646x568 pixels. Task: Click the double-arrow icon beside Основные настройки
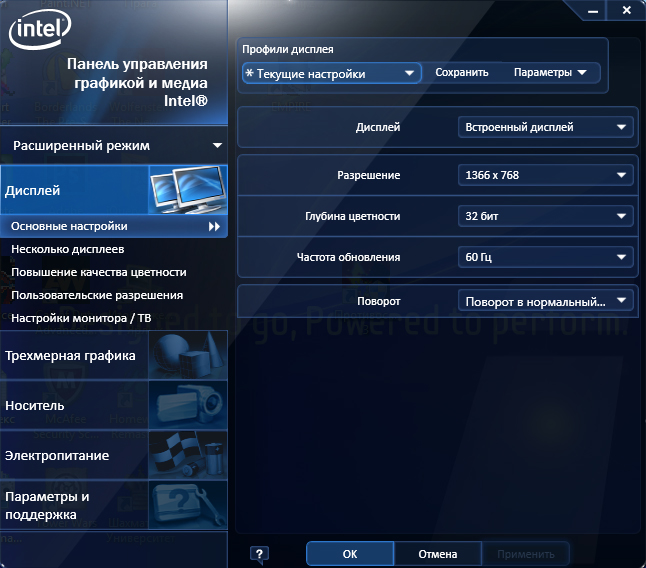pyautogui.click(x=214, y=226)
